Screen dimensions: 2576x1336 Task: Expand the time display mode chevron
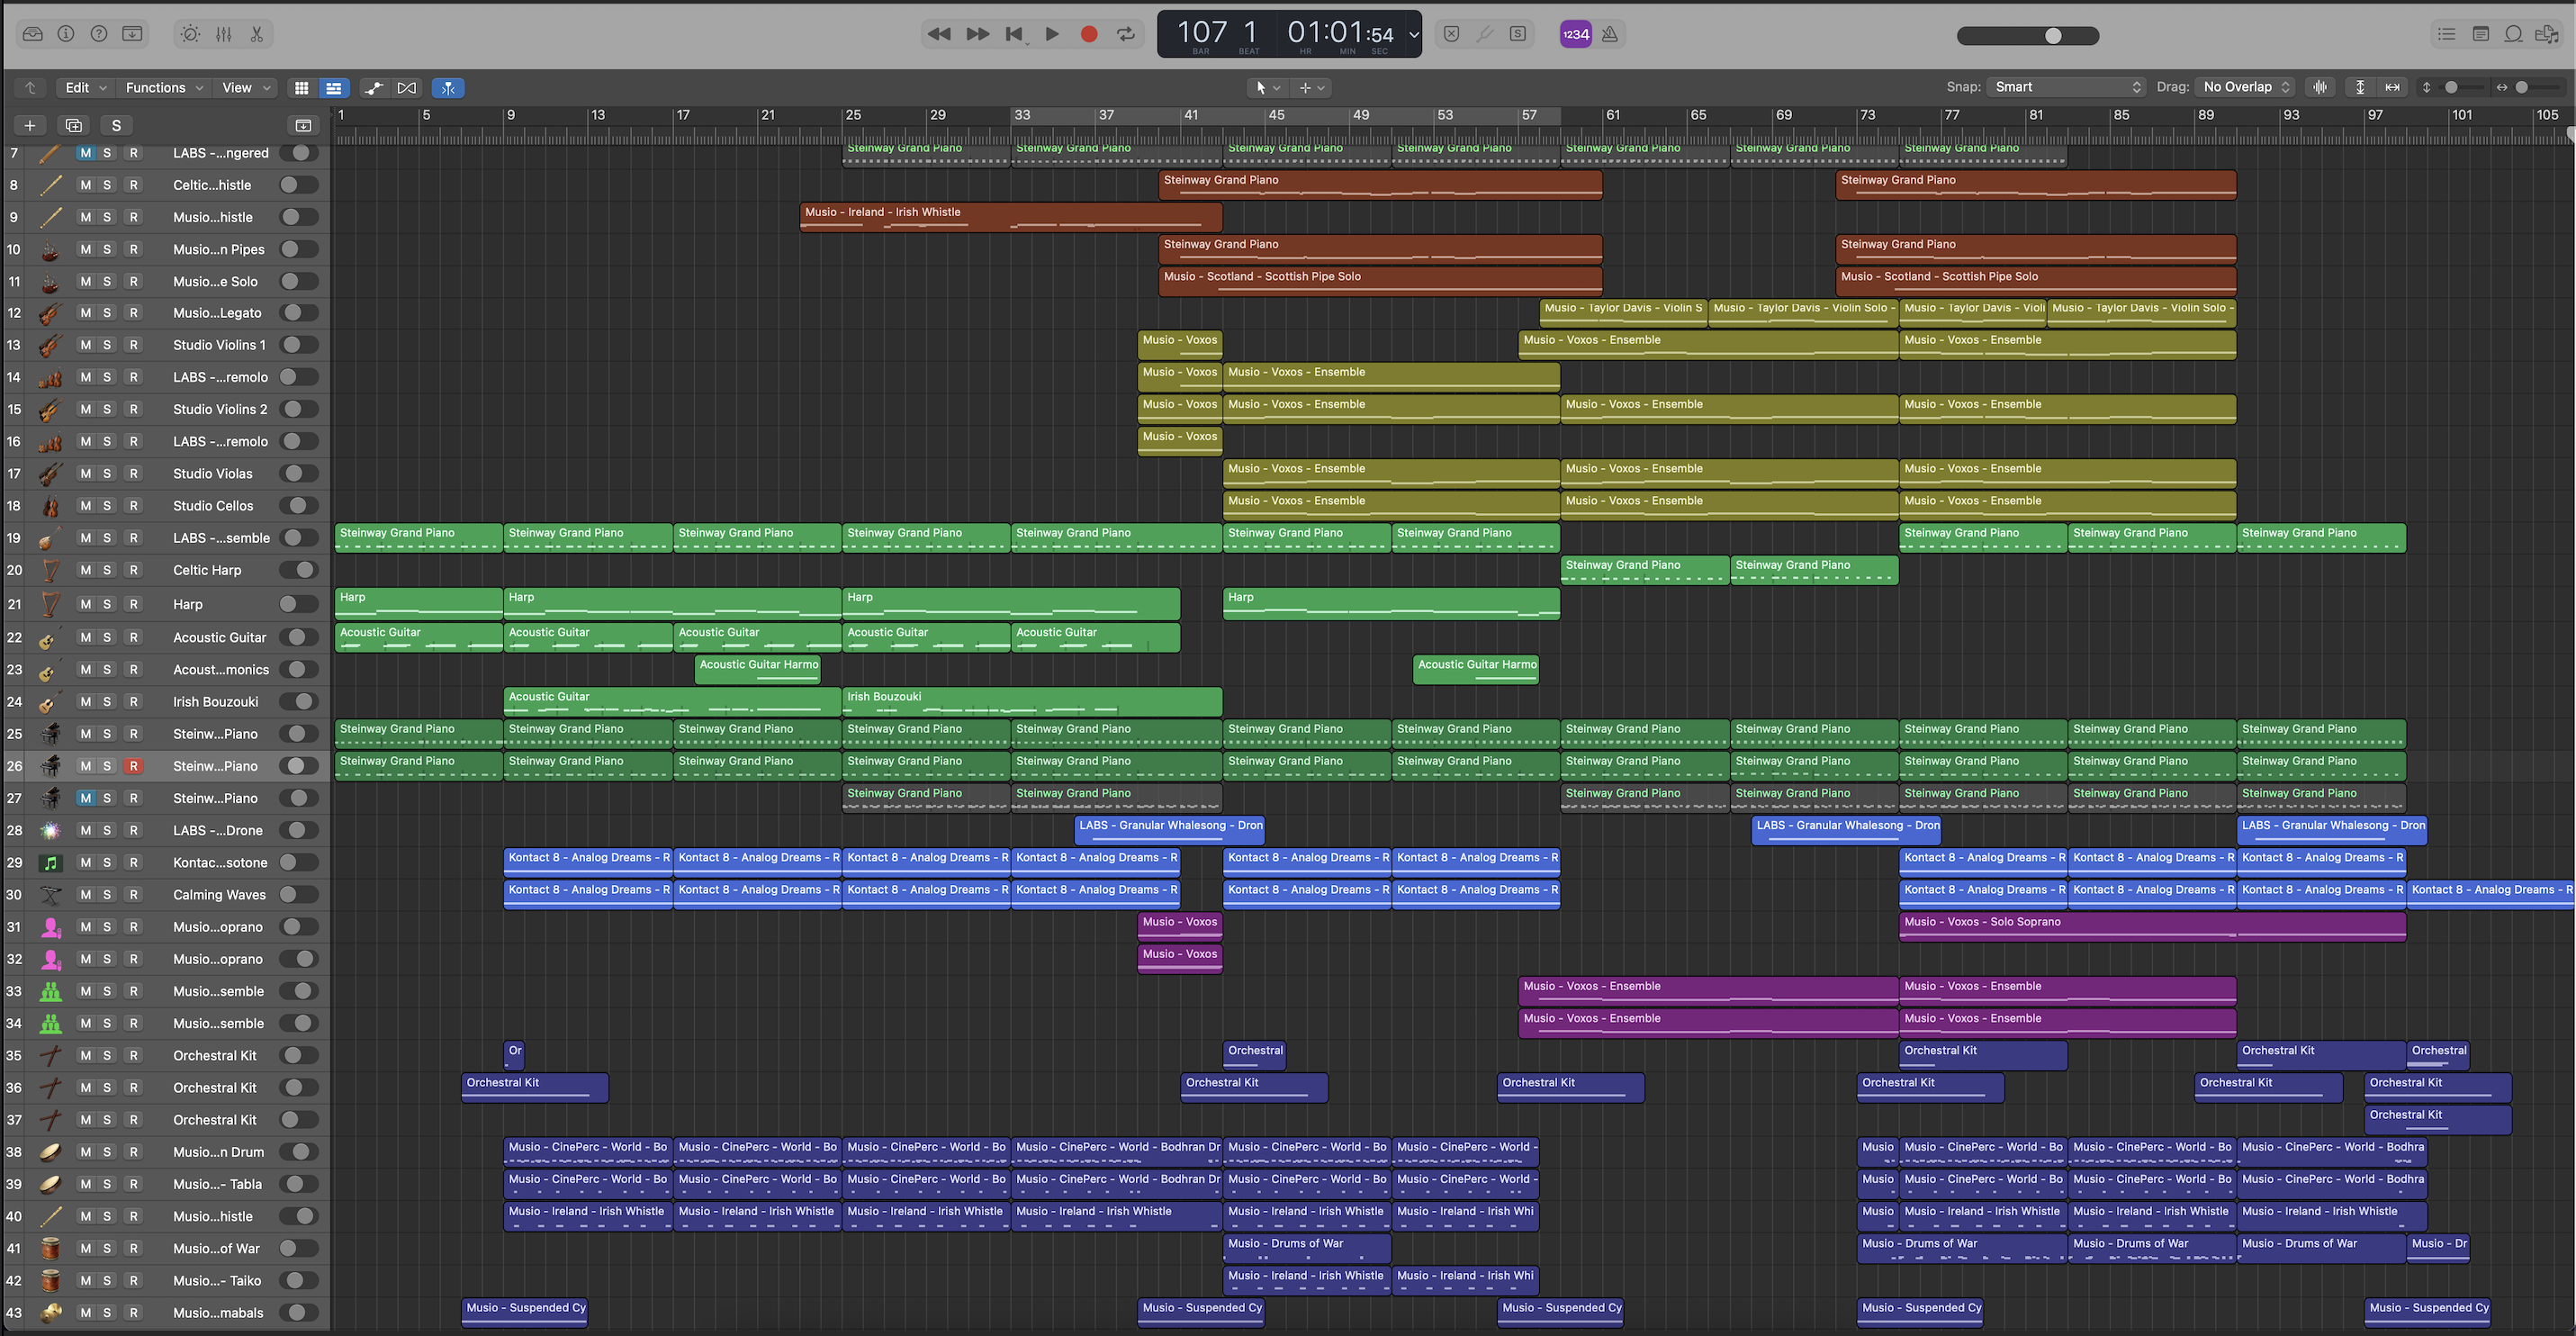pos(1413,35)
